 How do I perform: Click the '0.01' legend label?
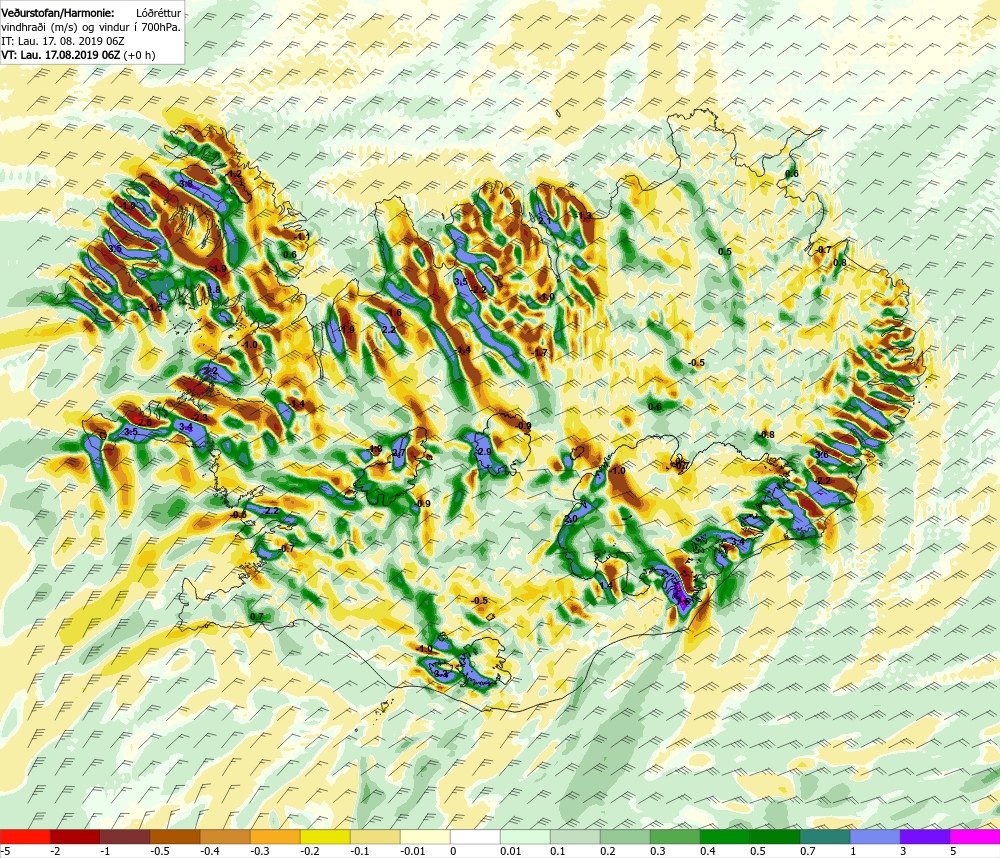[x=511, y=851]
